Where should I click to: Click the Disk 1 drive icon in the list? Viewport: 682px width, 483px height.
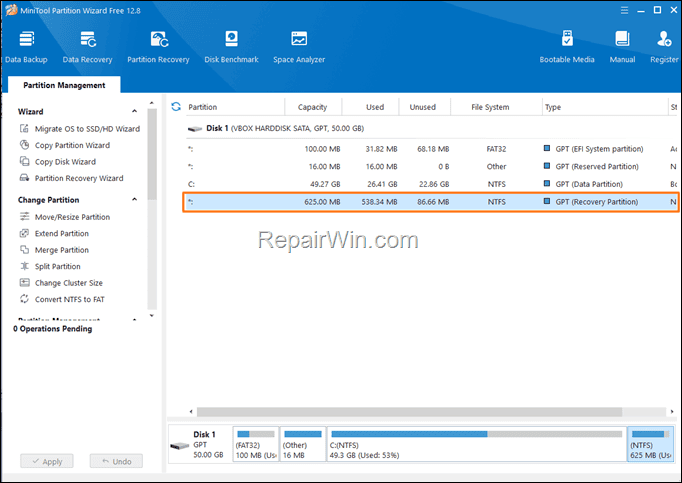195,128
